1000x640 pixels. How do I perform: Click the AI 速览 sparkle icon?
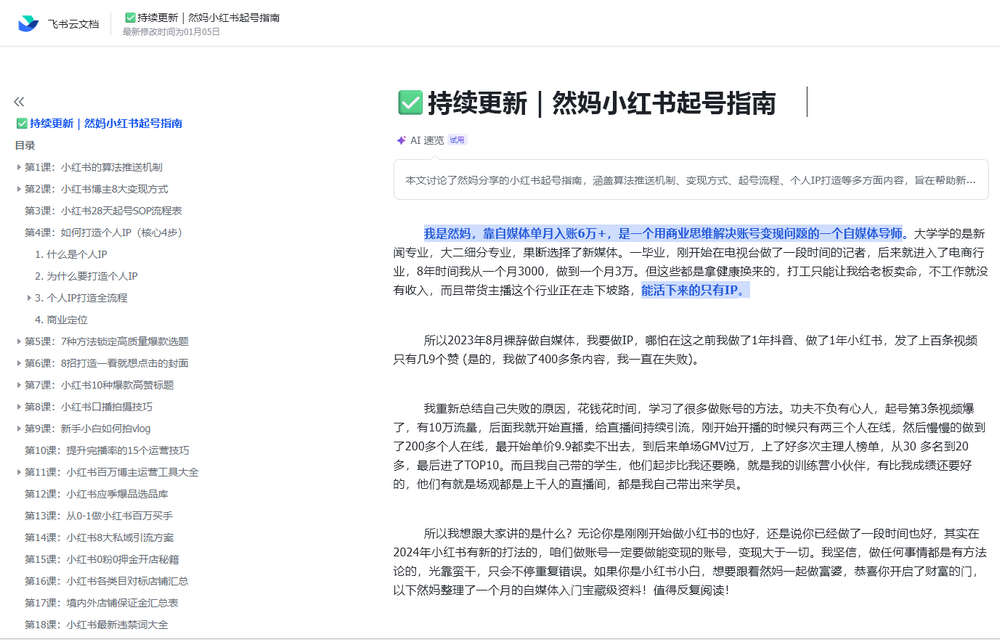point(401,141)
